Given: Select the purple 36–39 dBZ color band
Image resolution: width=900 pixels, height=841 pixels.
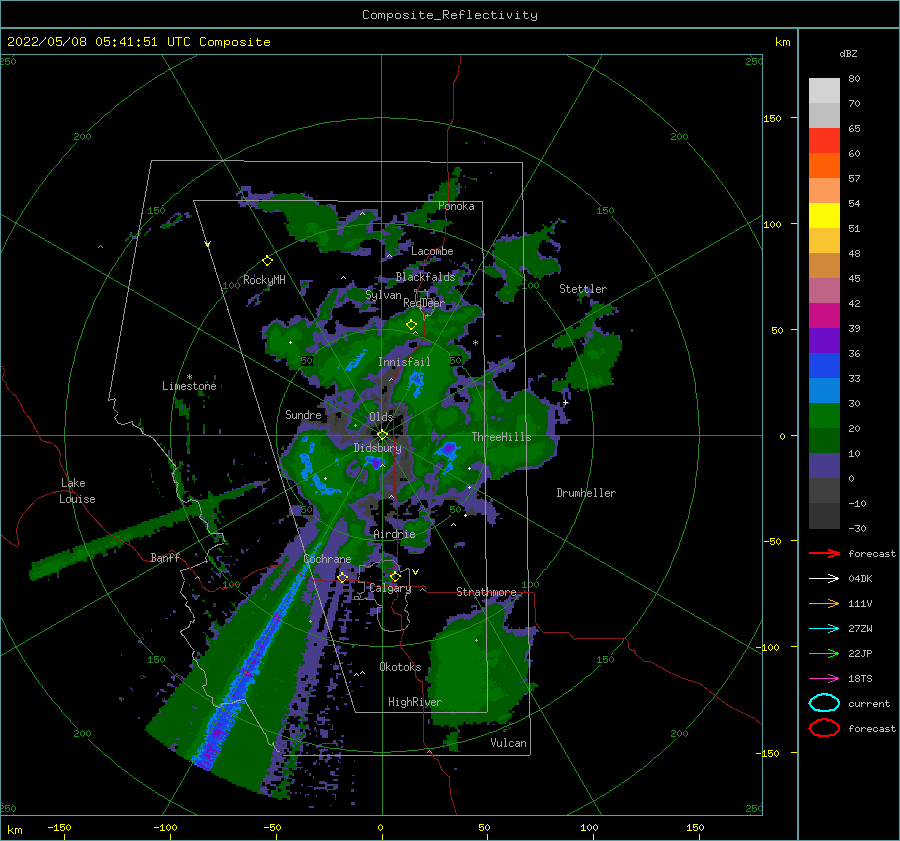Looking at the screenshot, I should tap(824, 341).
